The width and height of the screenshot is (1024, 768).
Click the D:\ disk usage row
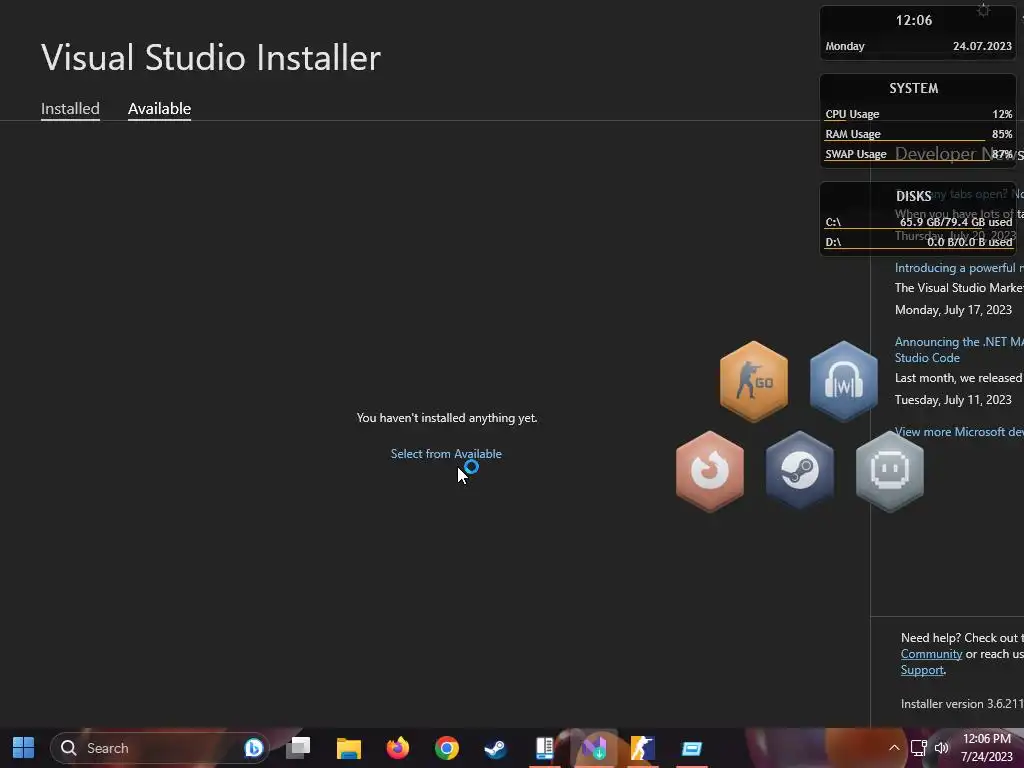click(x=918, y=242)
